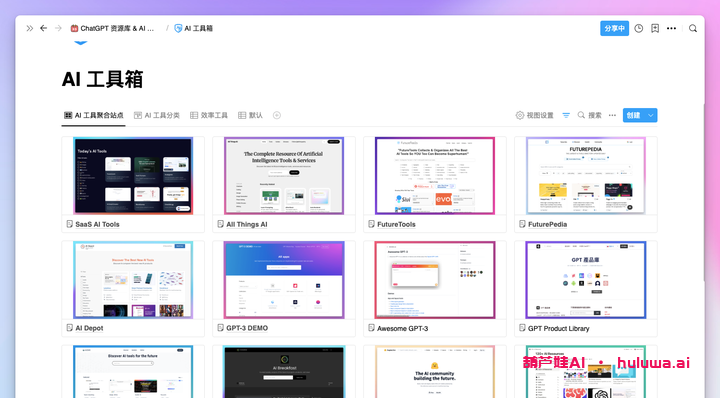720x398 pixels.
Task: Open GPT-3 DEMO card thumbnail
Action: tap(284, 280)
